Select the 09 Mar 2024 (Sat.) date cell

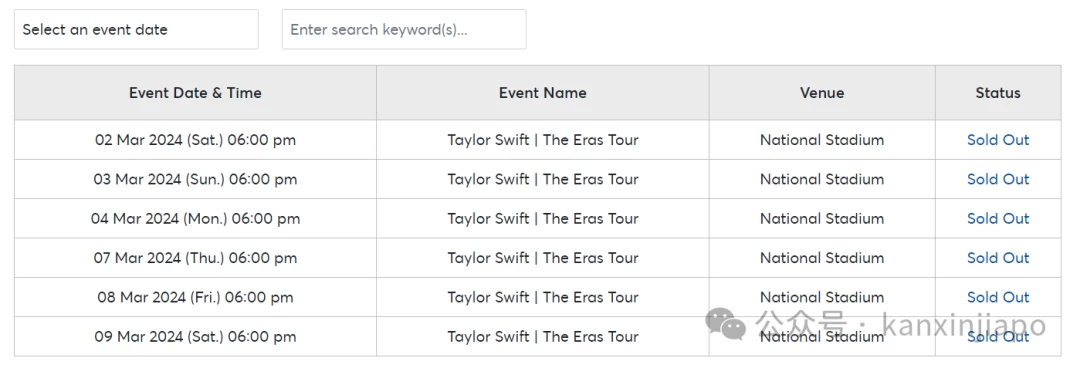[196, 336]
